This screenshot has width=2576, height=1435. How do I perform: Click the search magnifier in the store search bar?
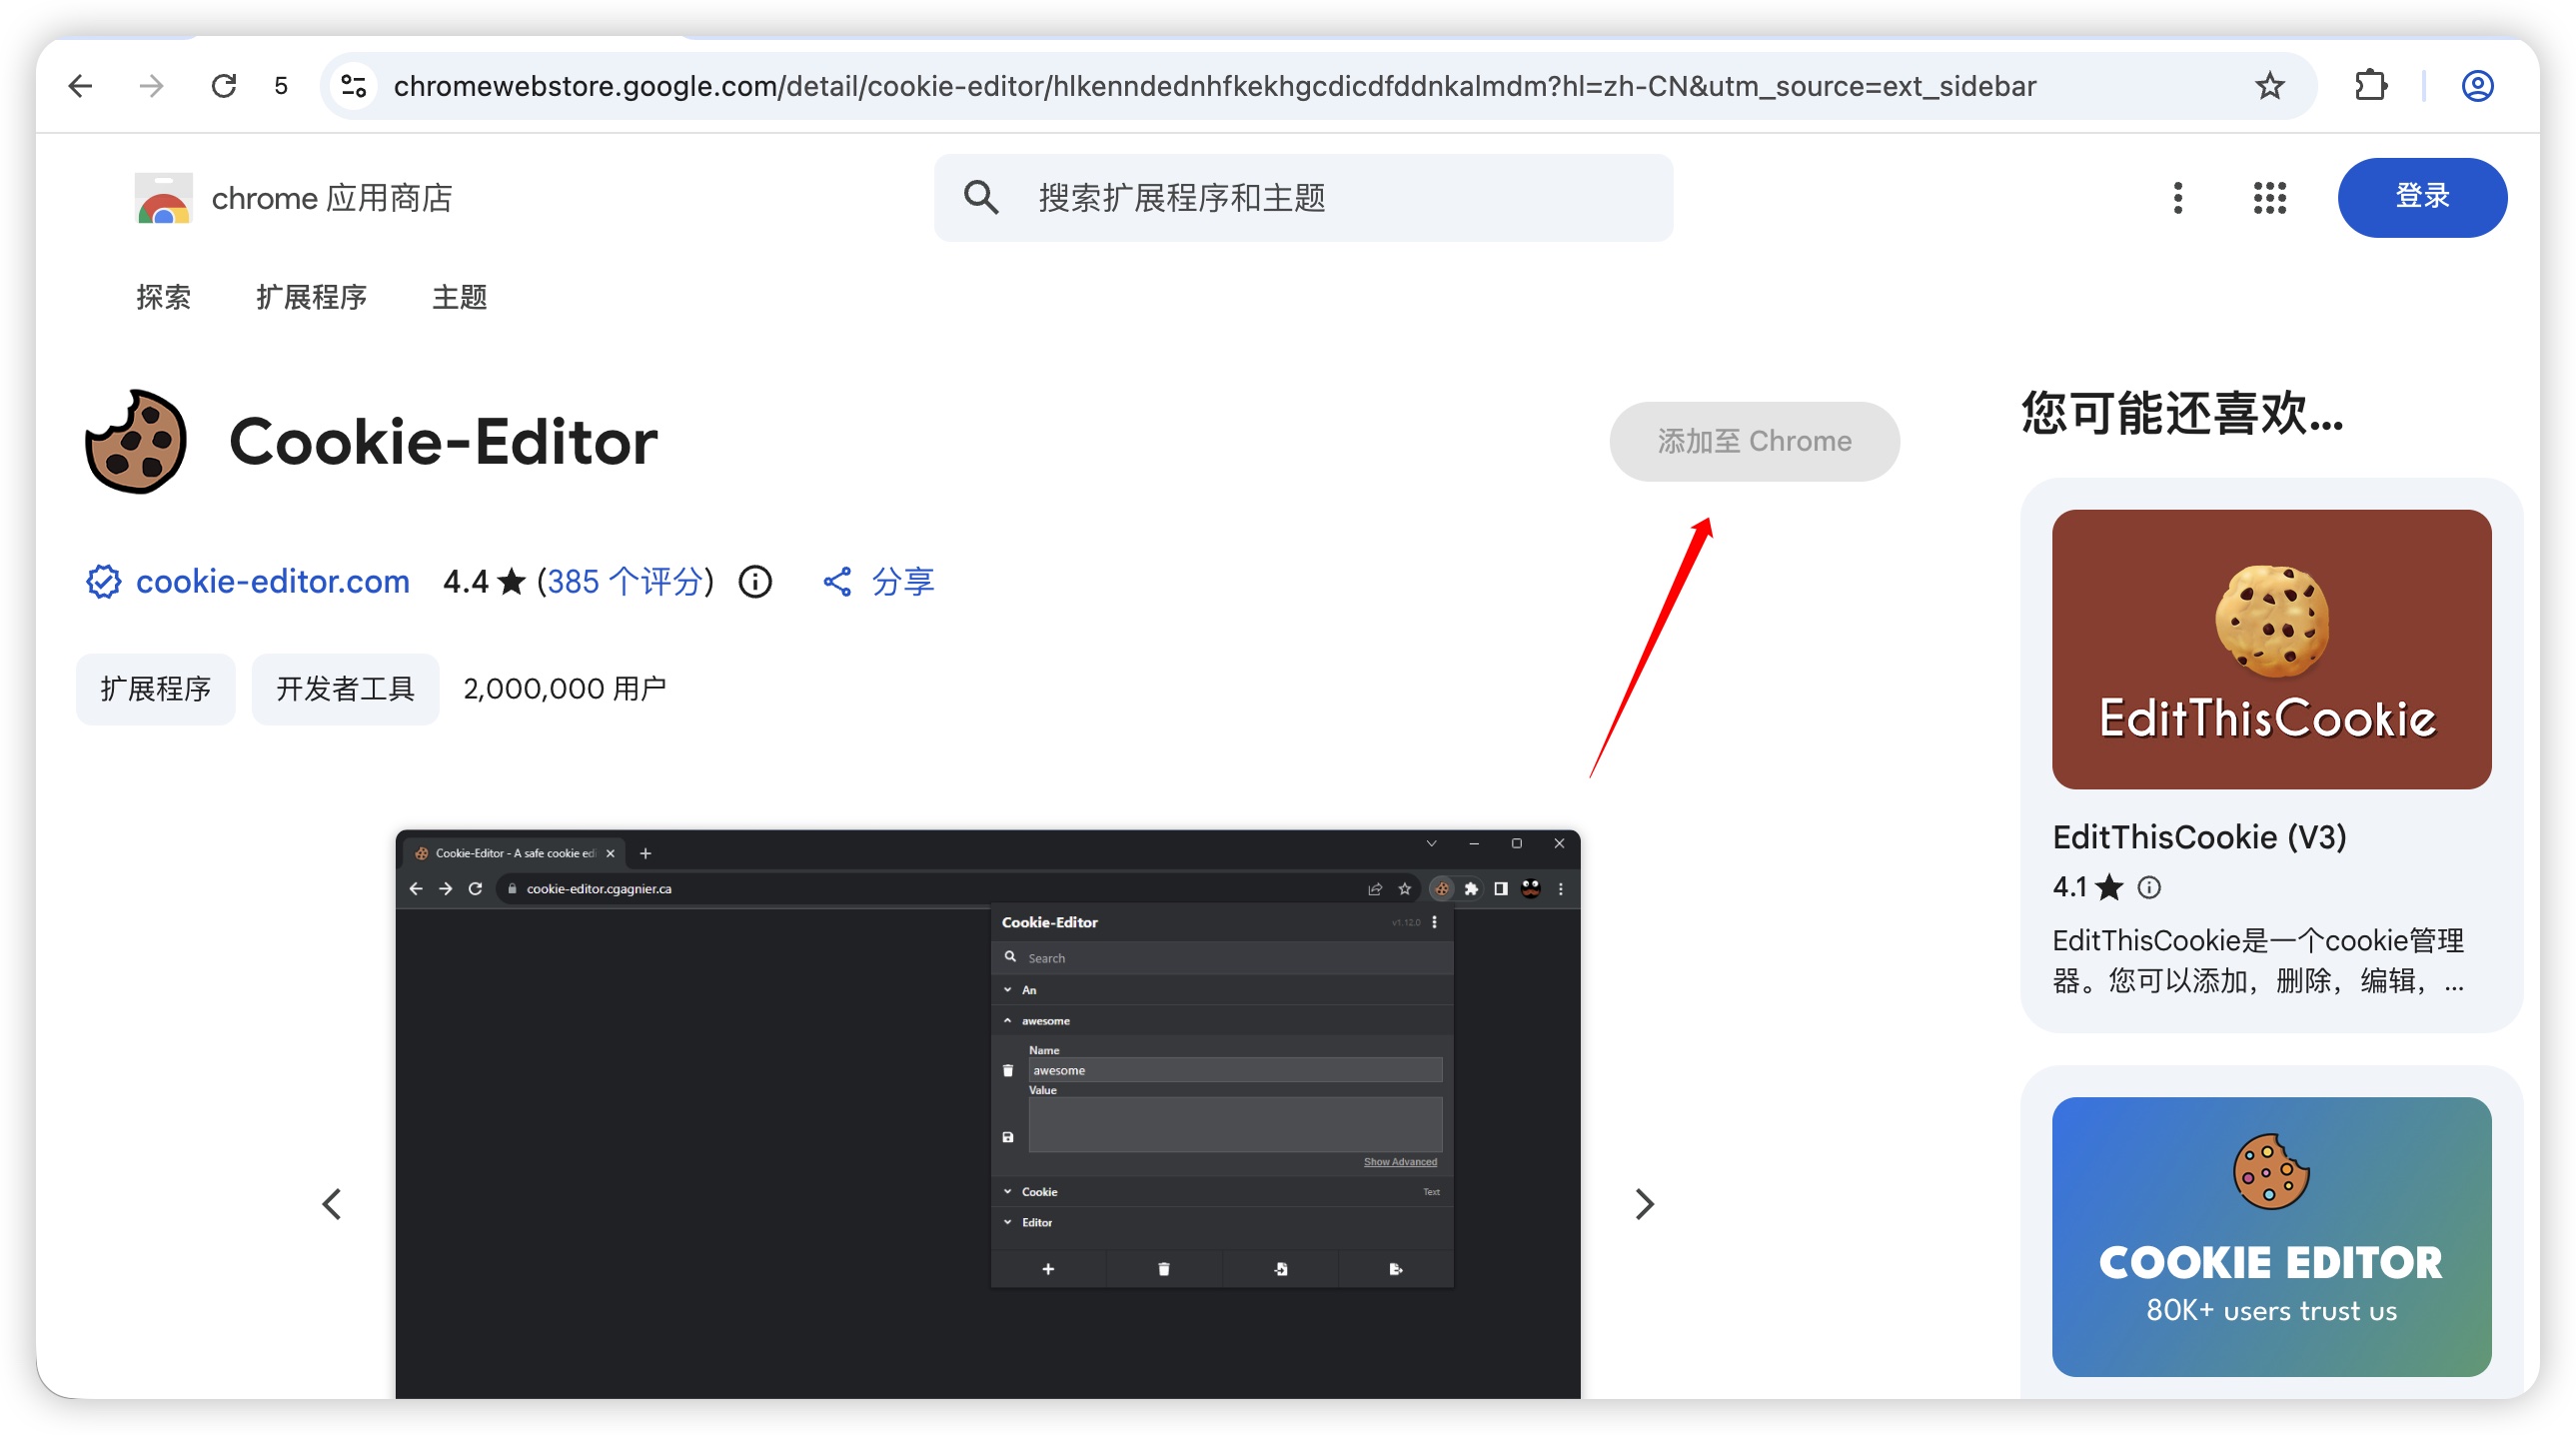(982, 197)
